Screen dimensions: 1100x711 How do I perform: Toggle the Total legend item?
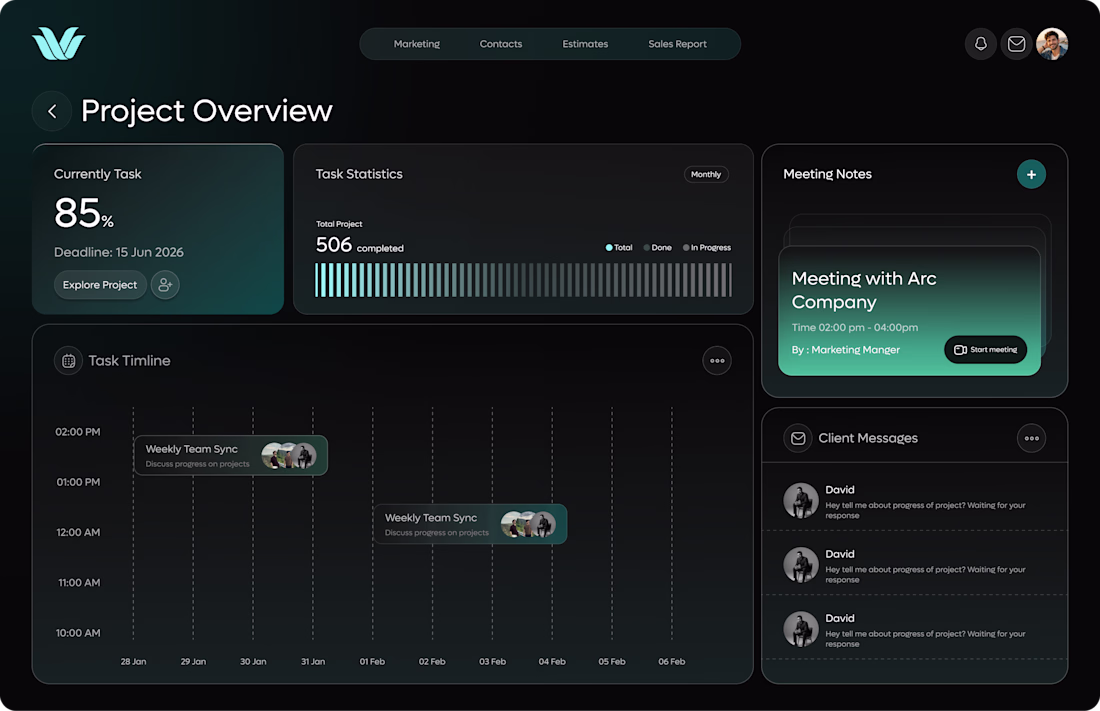619,248
